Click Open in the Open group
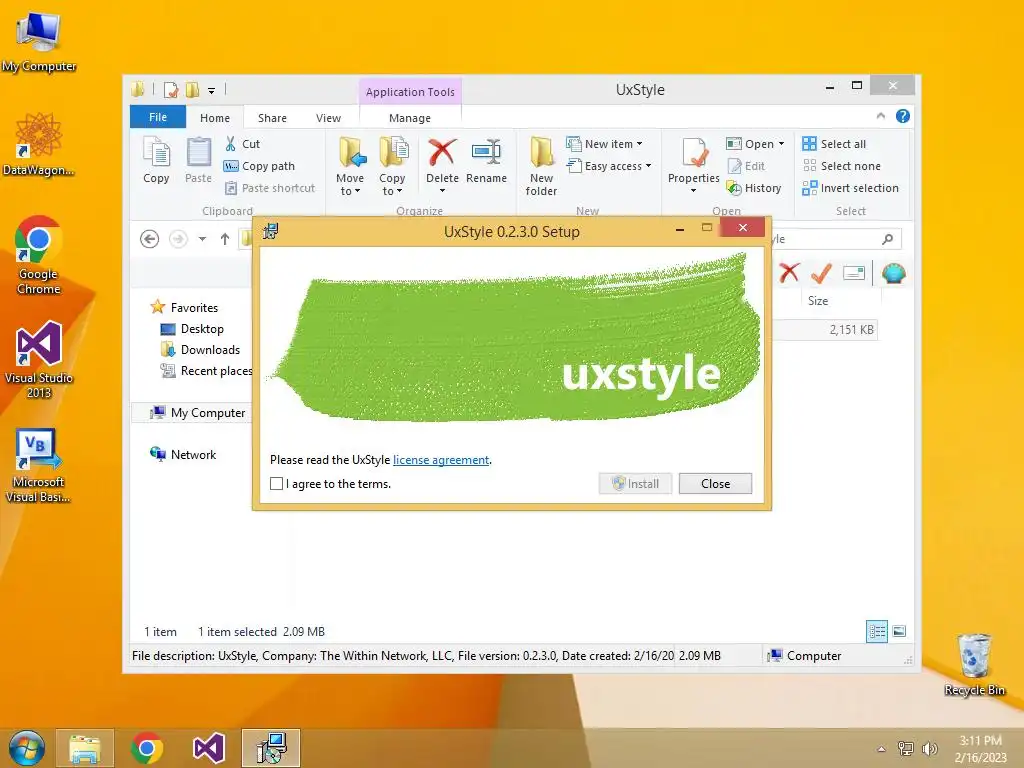1024x768 pixels. (x=750, y=144)
